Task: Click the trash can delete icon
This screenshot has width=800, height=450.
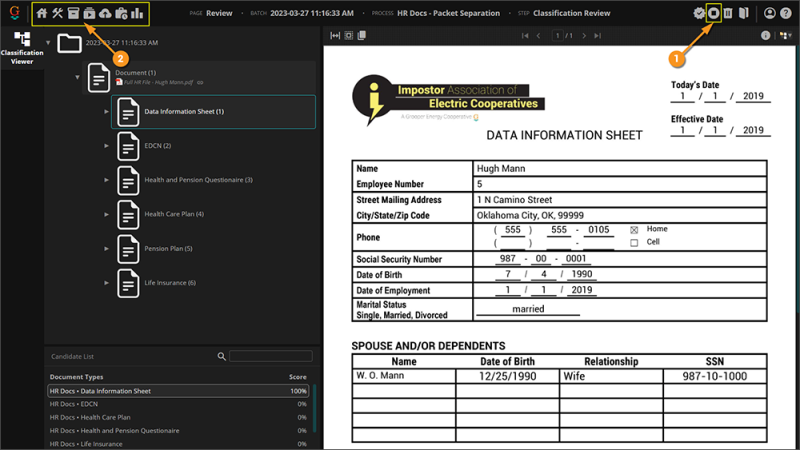Action: pyautogui.click(x=728, y=13)
